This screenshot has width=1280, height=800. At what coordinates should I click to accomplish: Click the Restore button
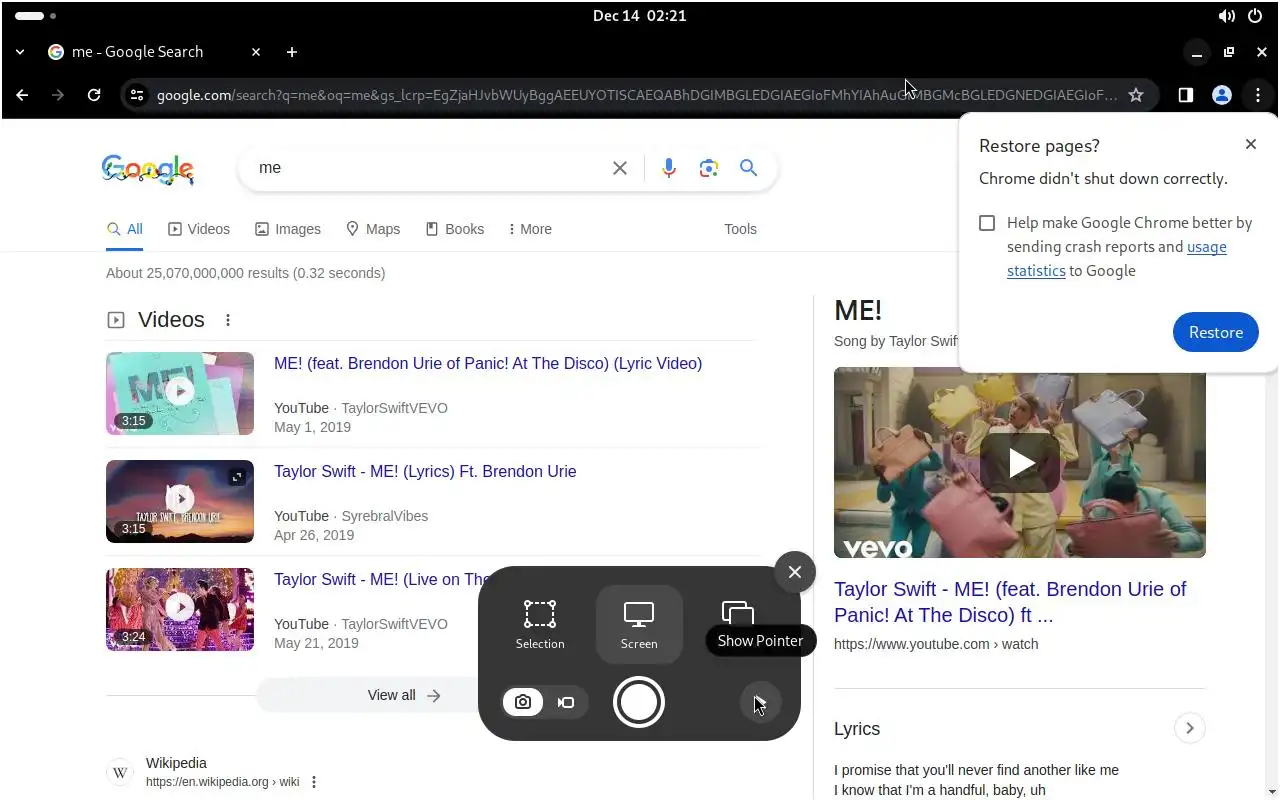pyautogui.click(x=1216, y=332)
